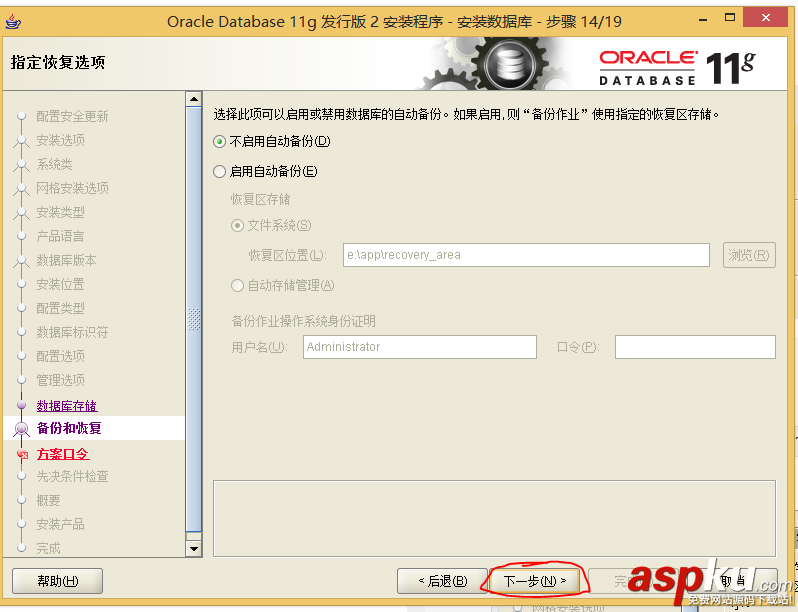Click '产品语言' step in sidebar
The width and height of the screenshot is (798, 612).
click(x=61, y=236)
